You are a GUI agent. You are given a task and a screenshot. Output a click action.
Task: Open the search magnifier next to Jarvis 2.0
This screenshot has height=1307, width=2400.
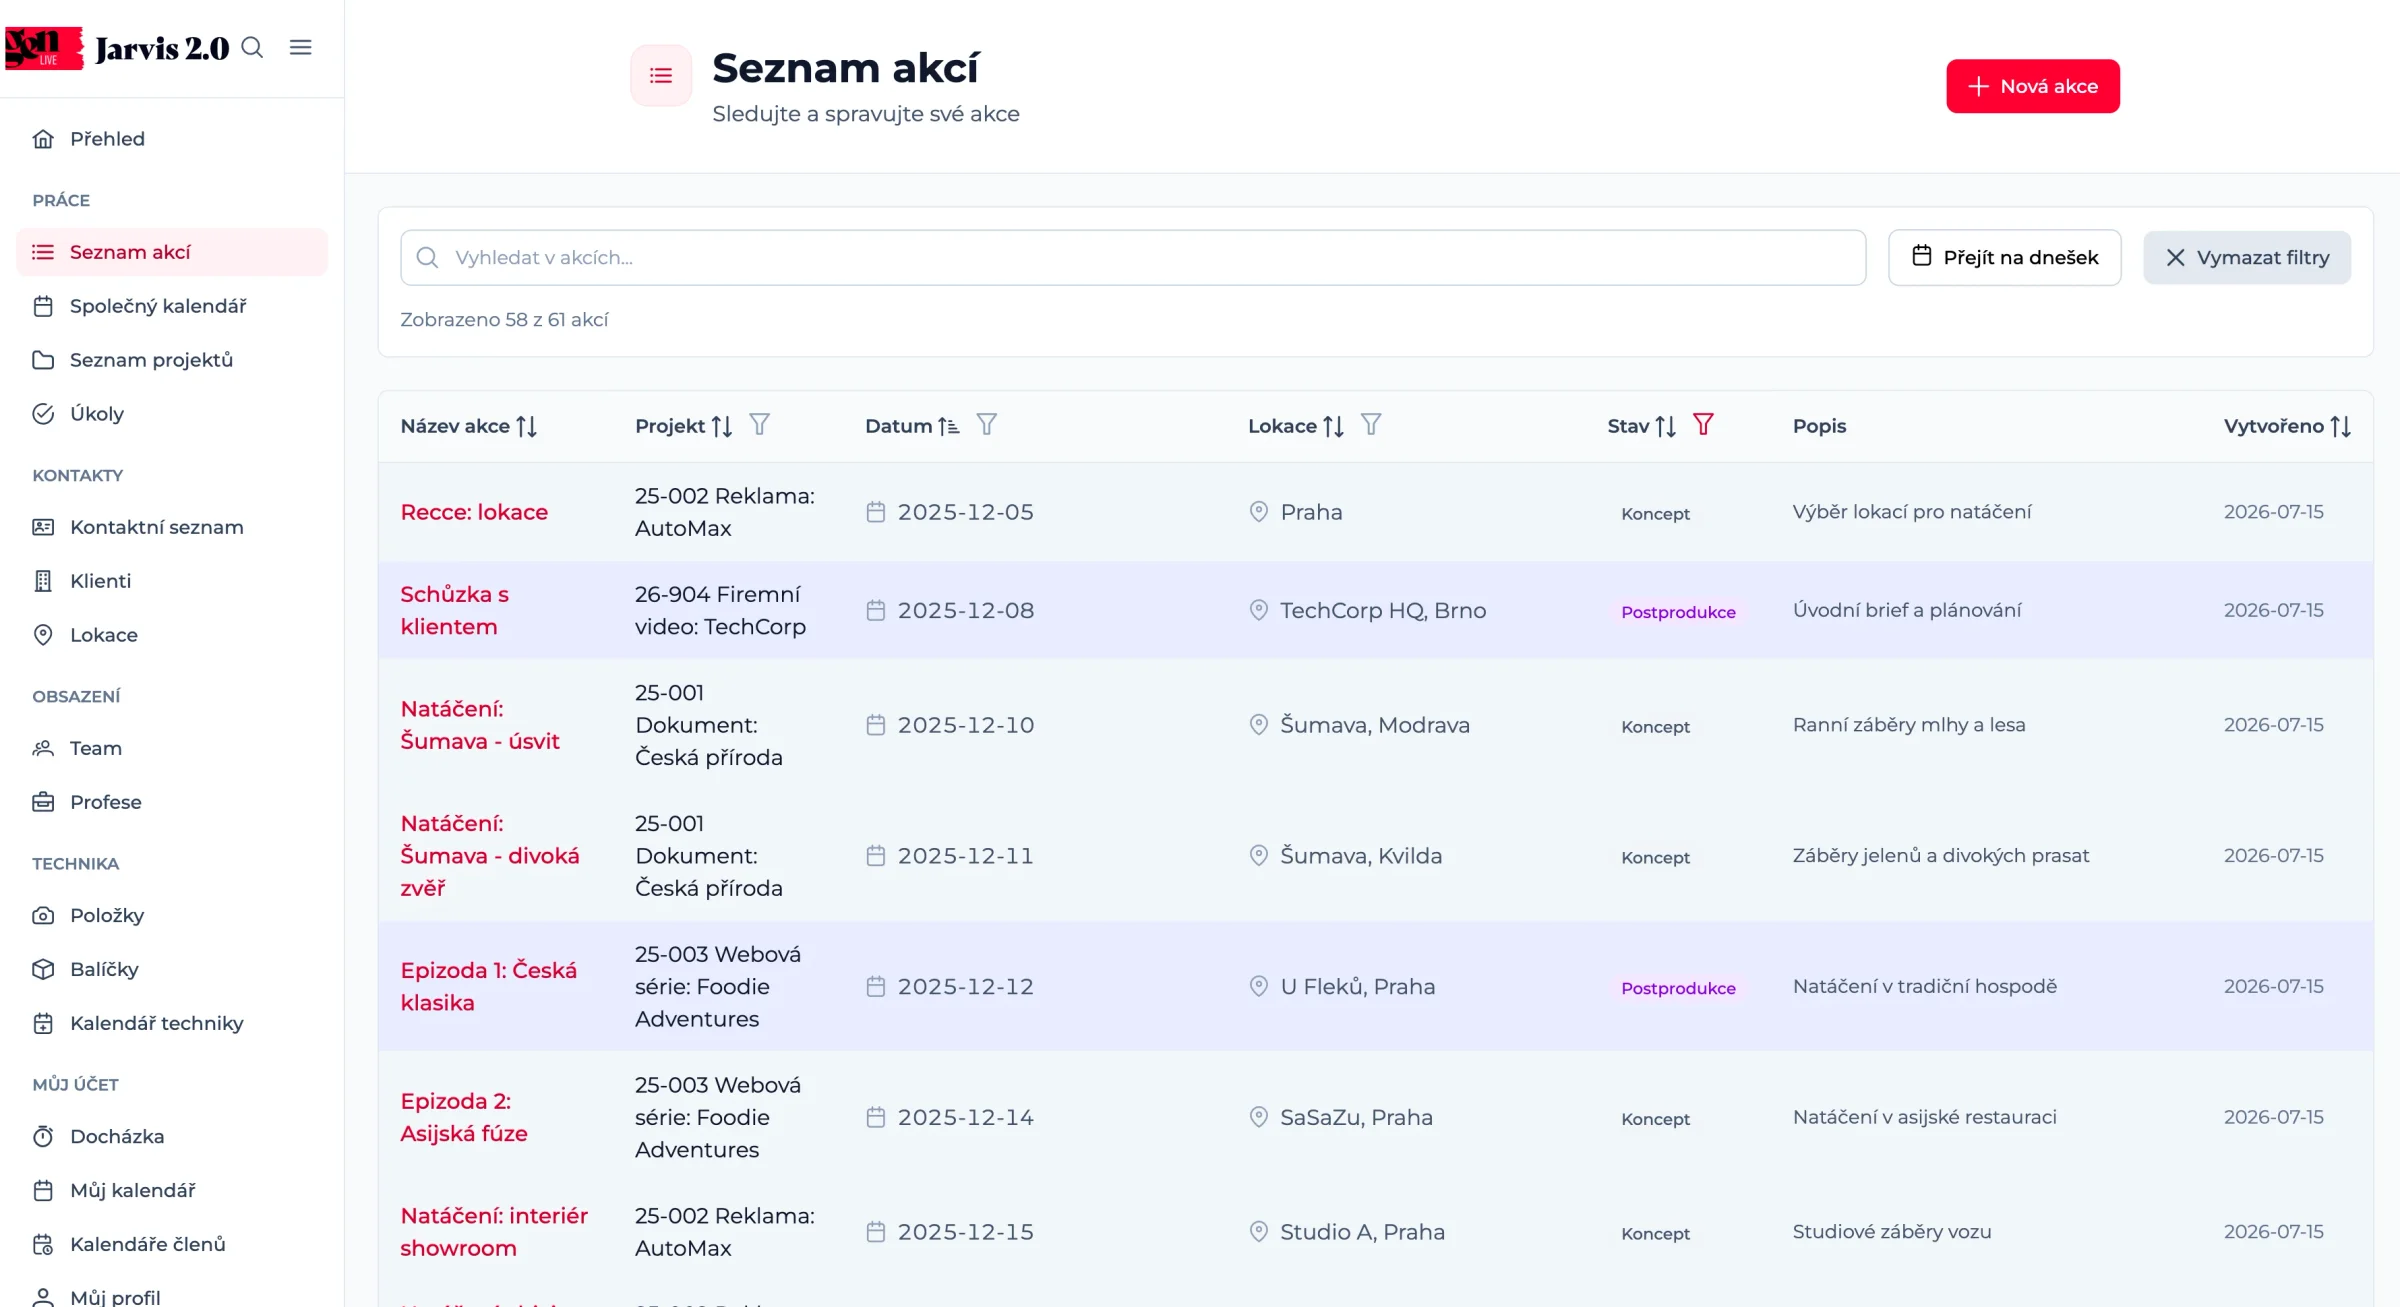point(252,47)
